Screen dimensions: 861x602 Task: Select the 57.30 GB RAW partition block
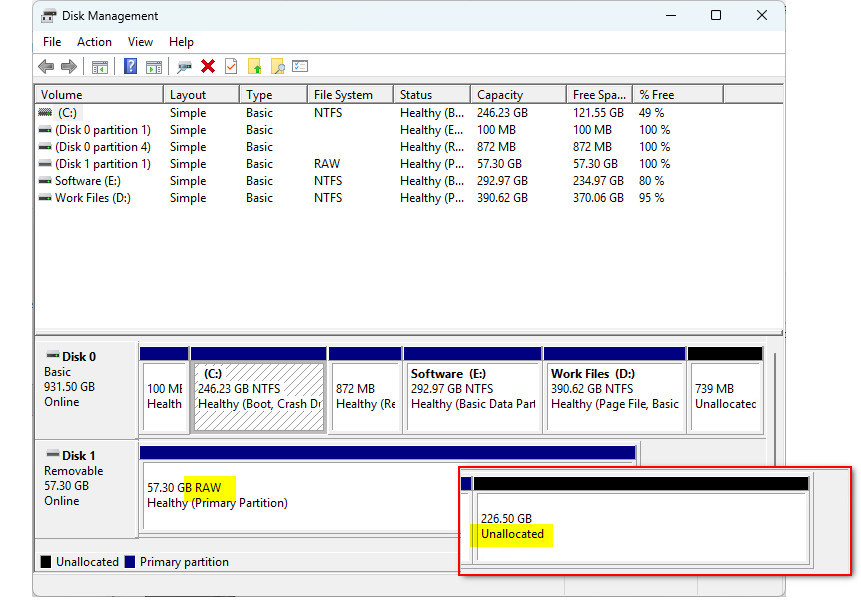click(x=299, y=489)
